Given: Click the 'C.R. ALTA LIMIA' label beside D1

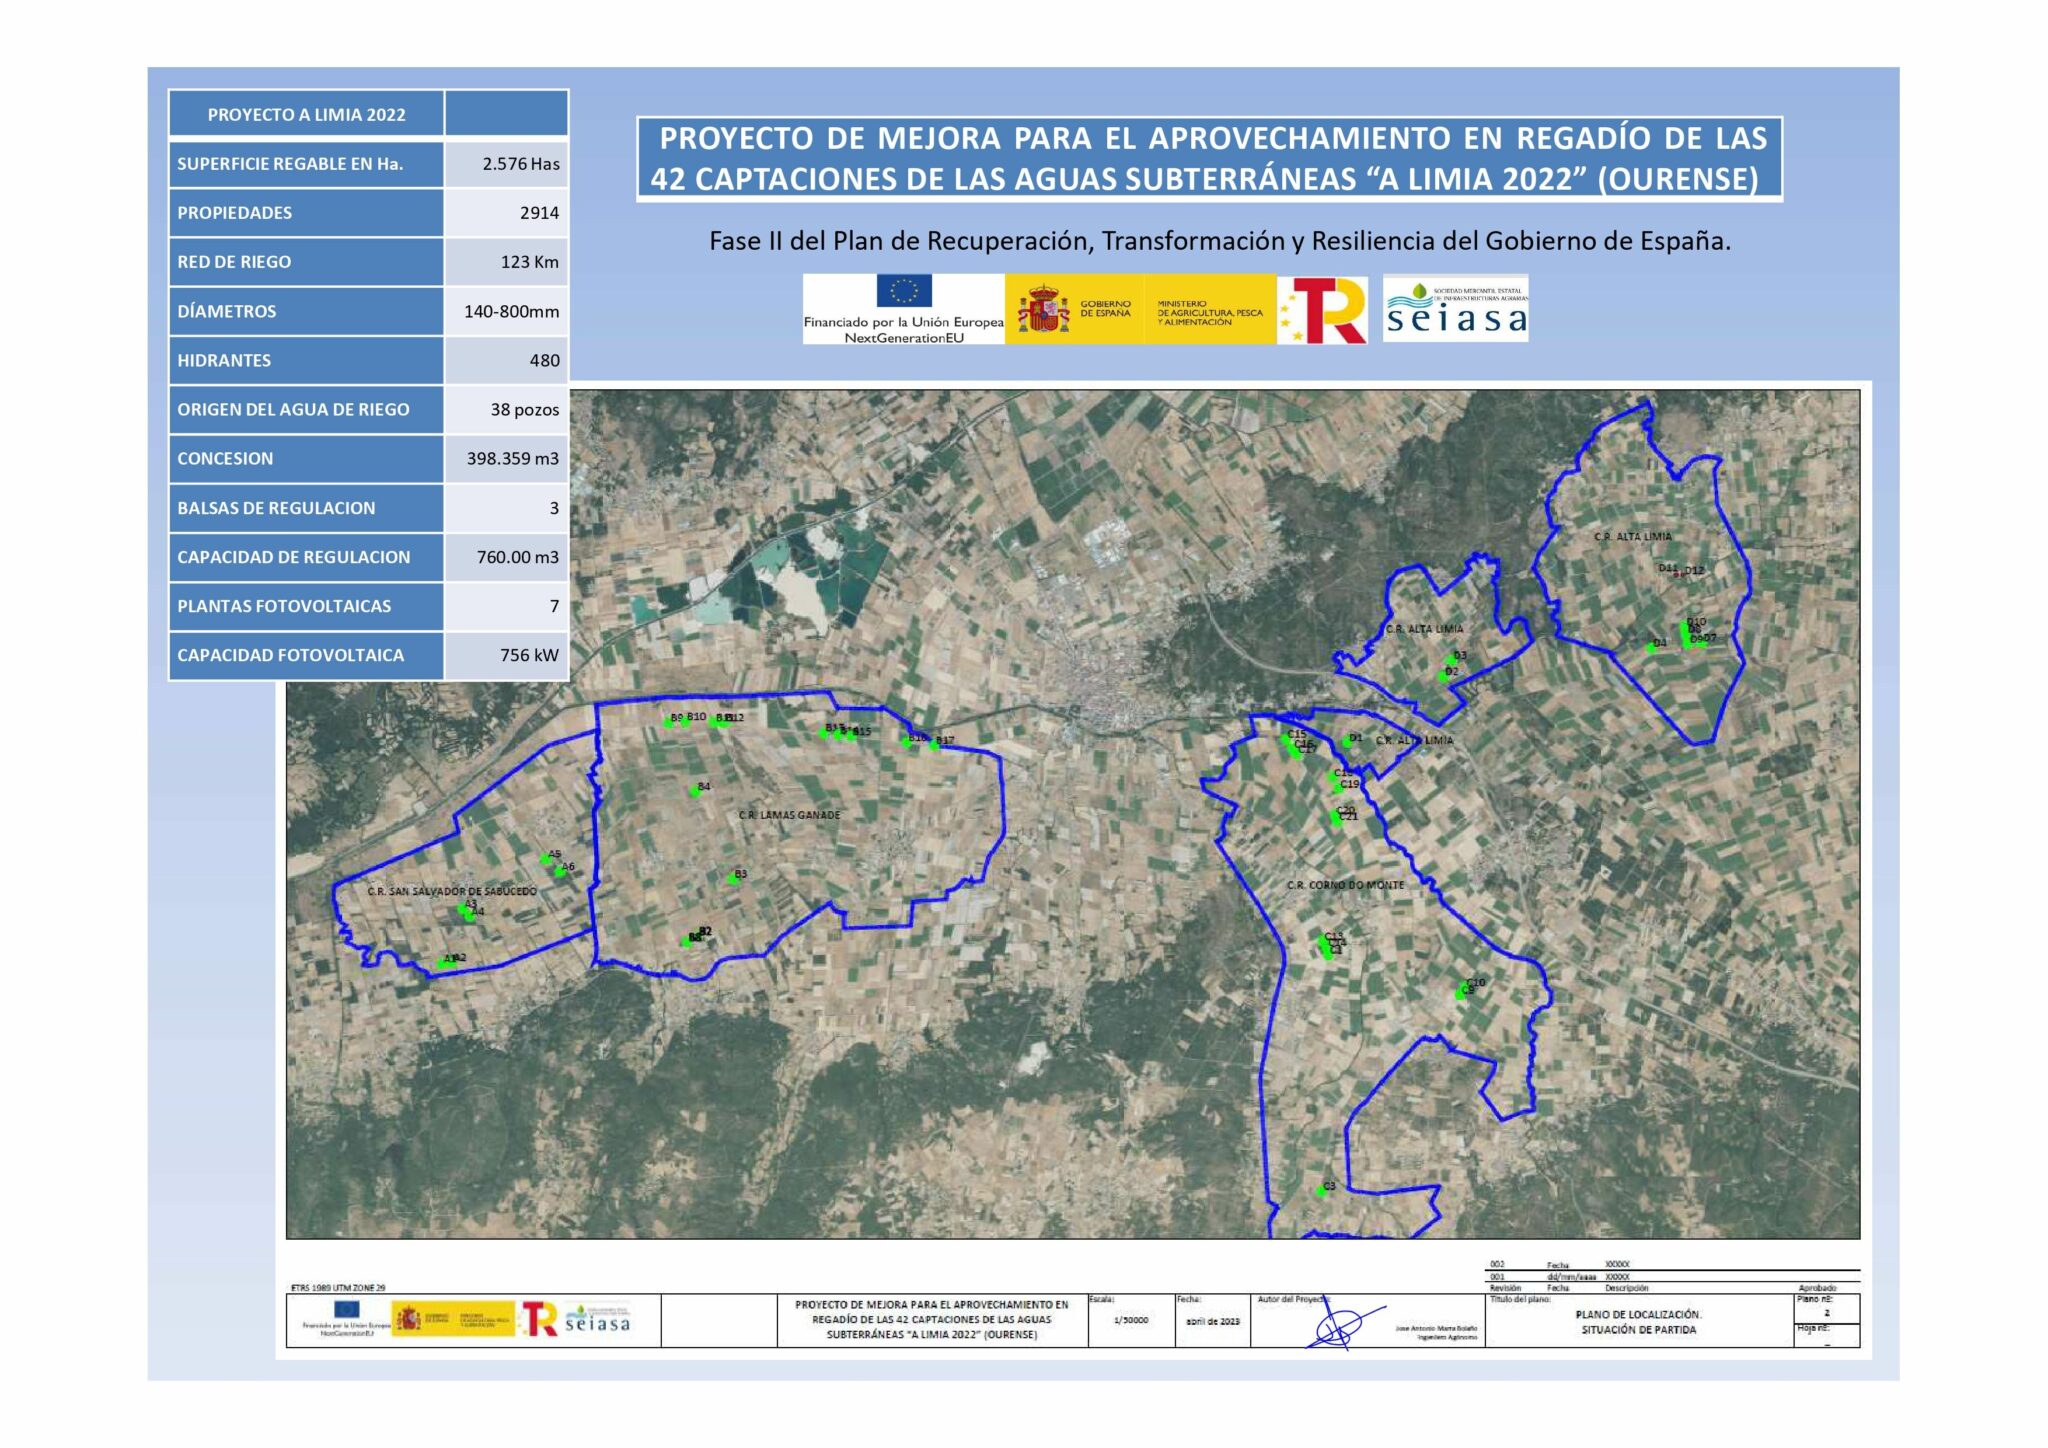Looking at the screenshot, I should click(x=1414, y=740).
